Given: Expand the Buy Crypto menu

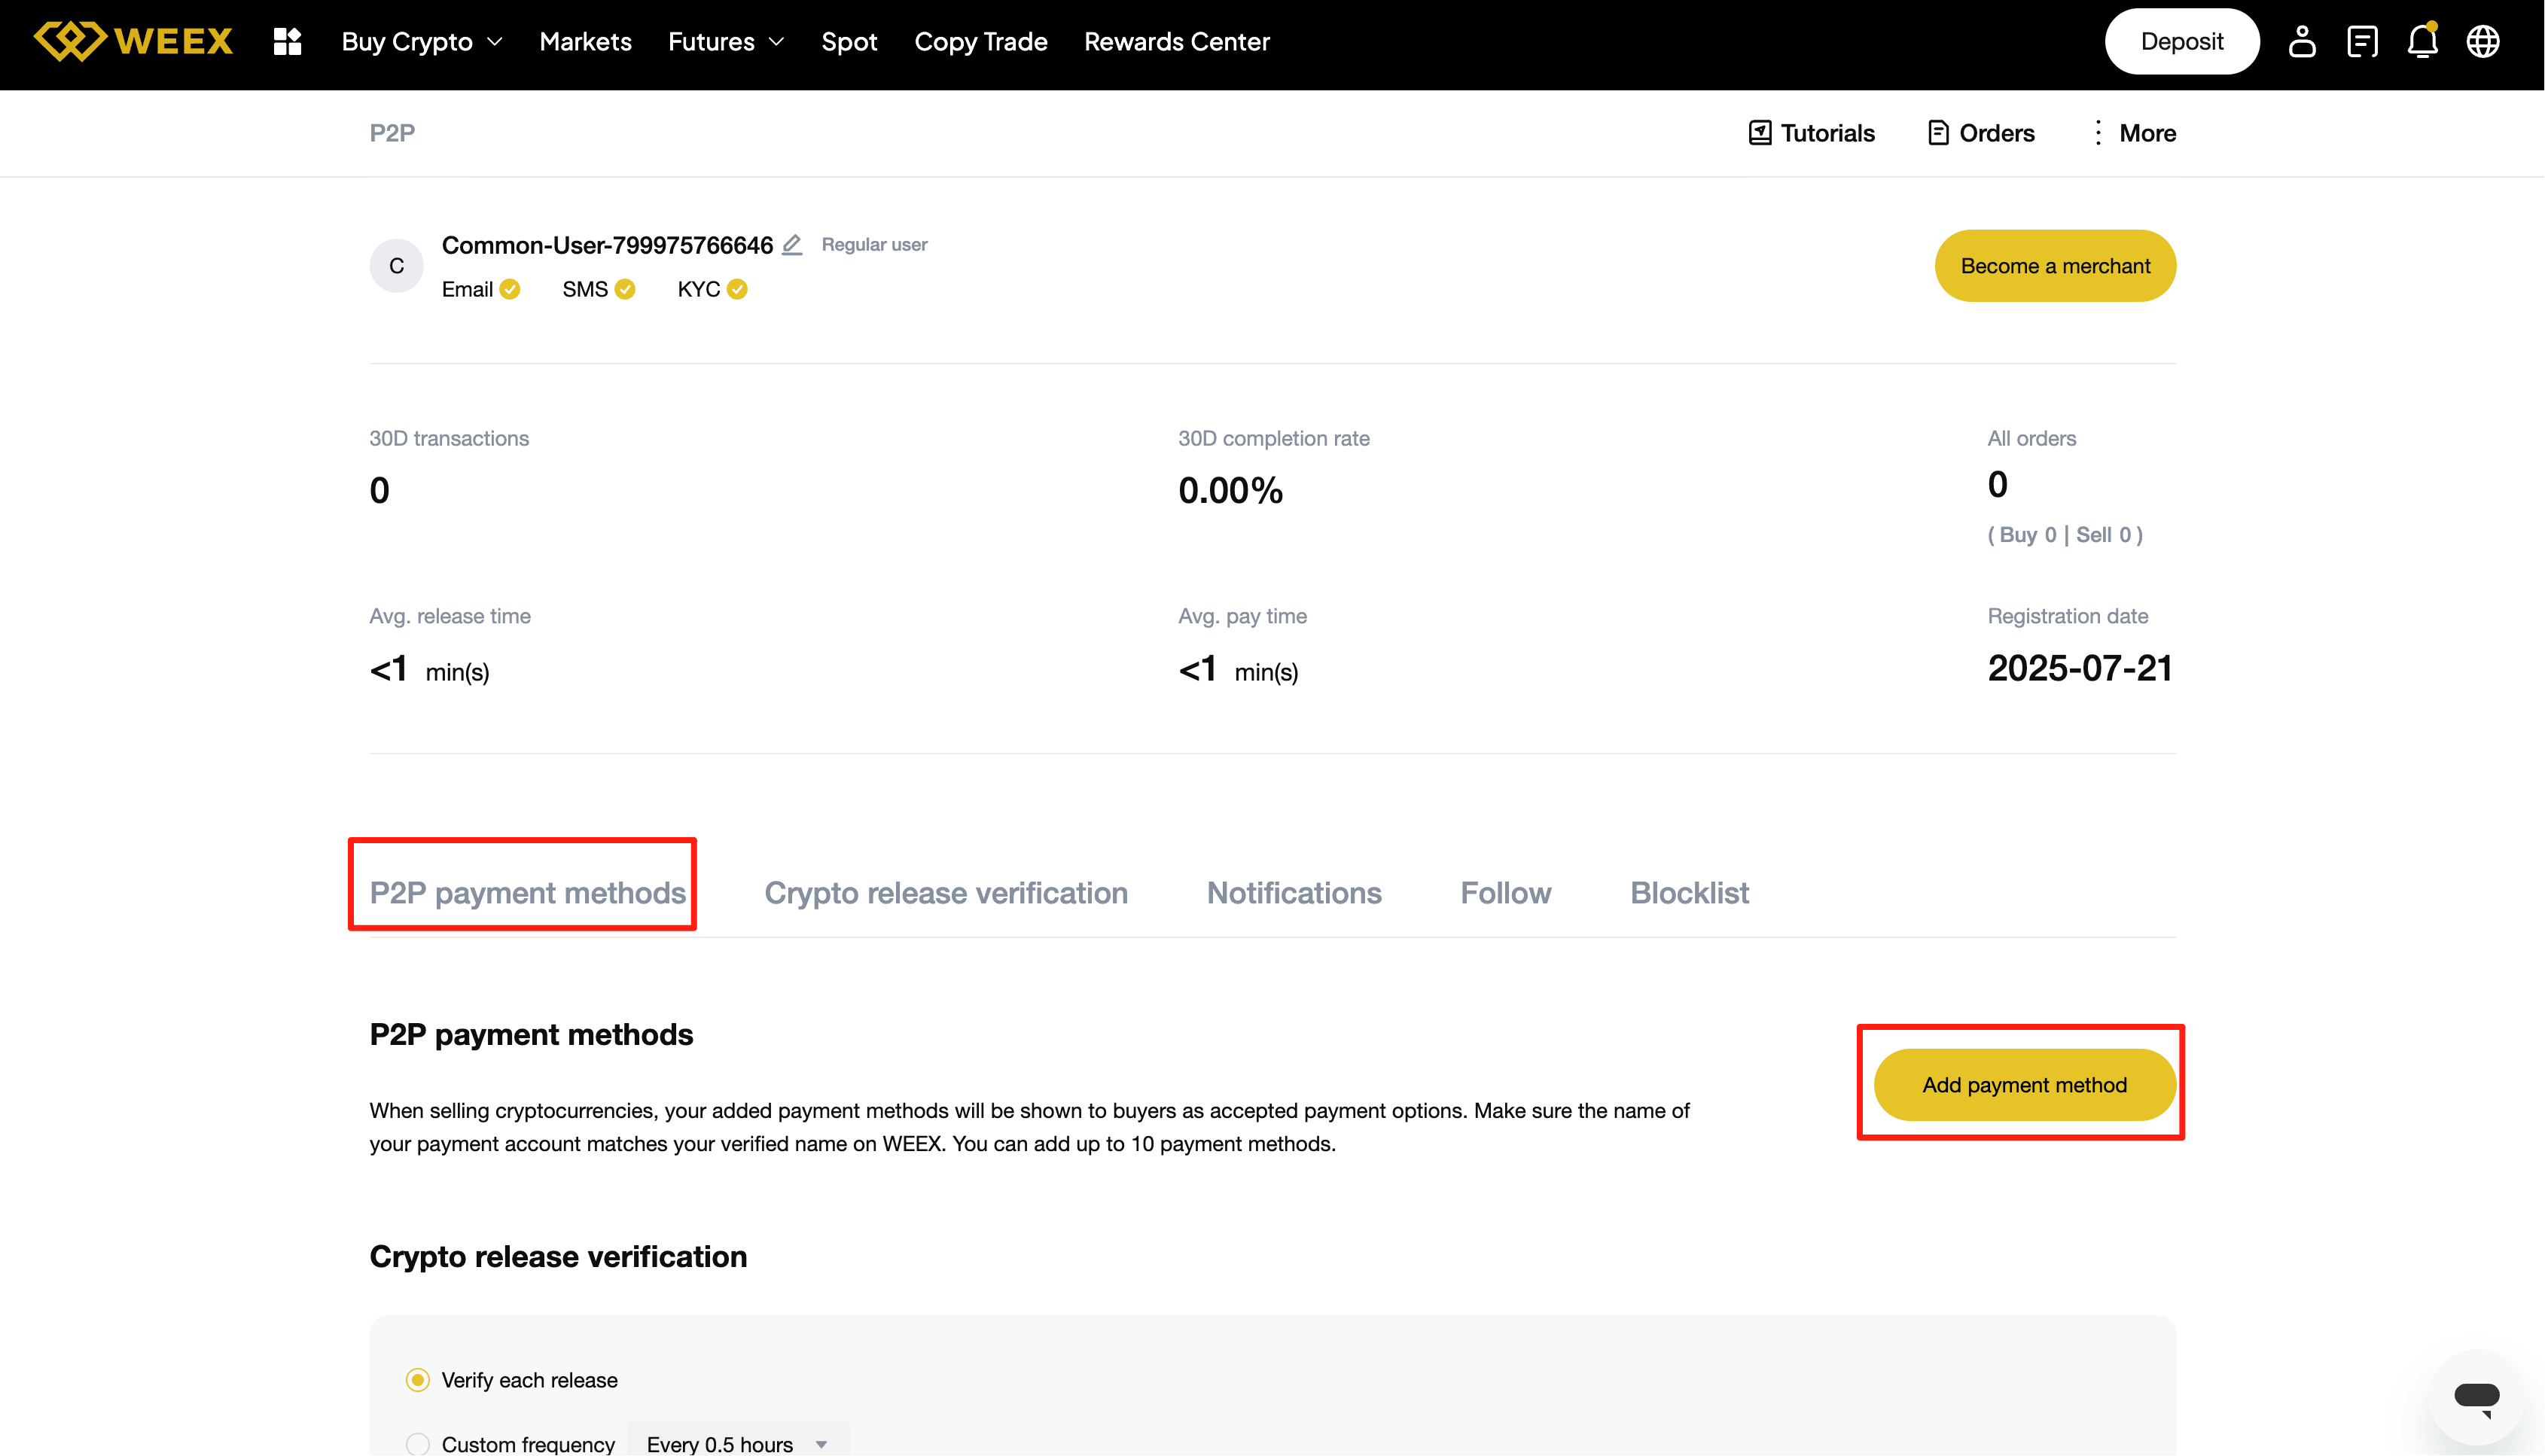Looking at the screenshot, I should coord(421,41).
